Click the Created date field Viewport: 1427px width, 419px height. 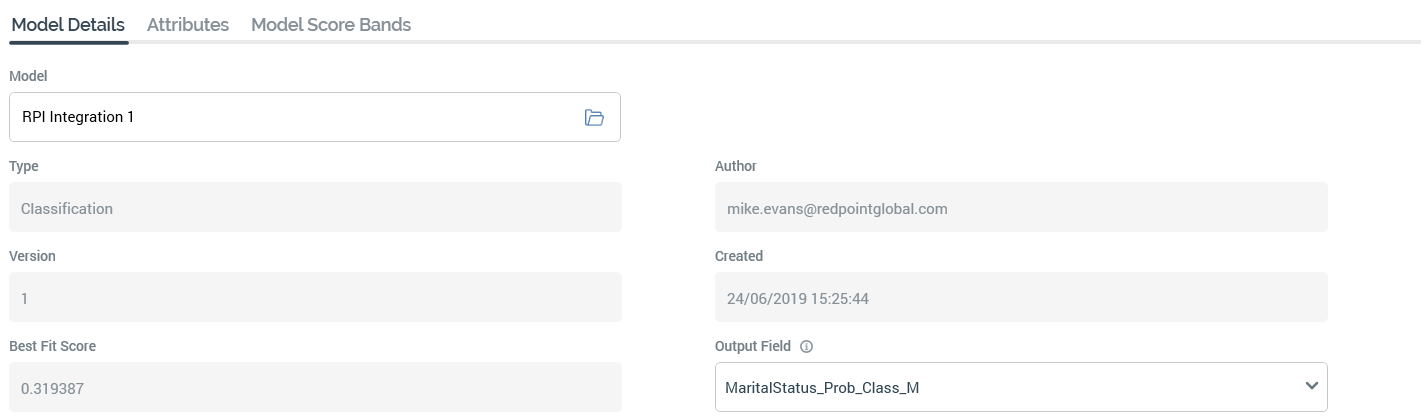pyautogui.click(x=1020, y=298)
